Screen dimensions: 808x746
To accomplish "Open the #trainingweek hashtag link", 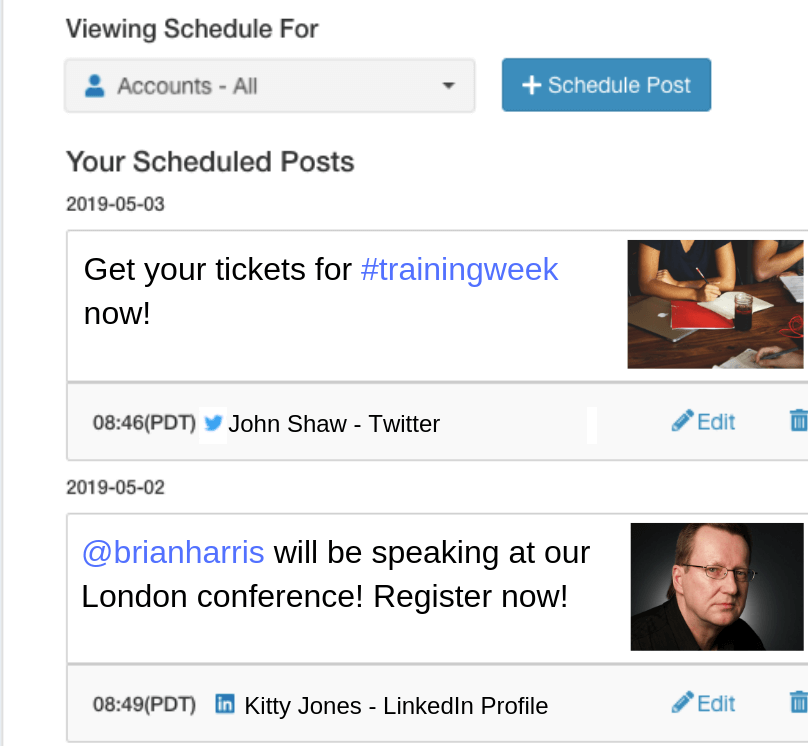I will click(459, 270).
